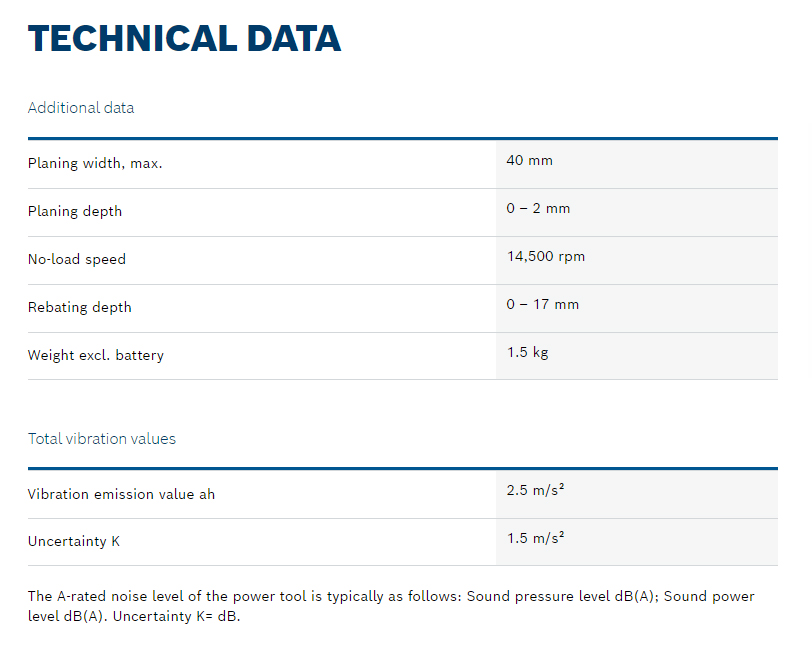Click the Rebating depth label
The height and width of the screenshot is (656, 812).
click(80, 307)
